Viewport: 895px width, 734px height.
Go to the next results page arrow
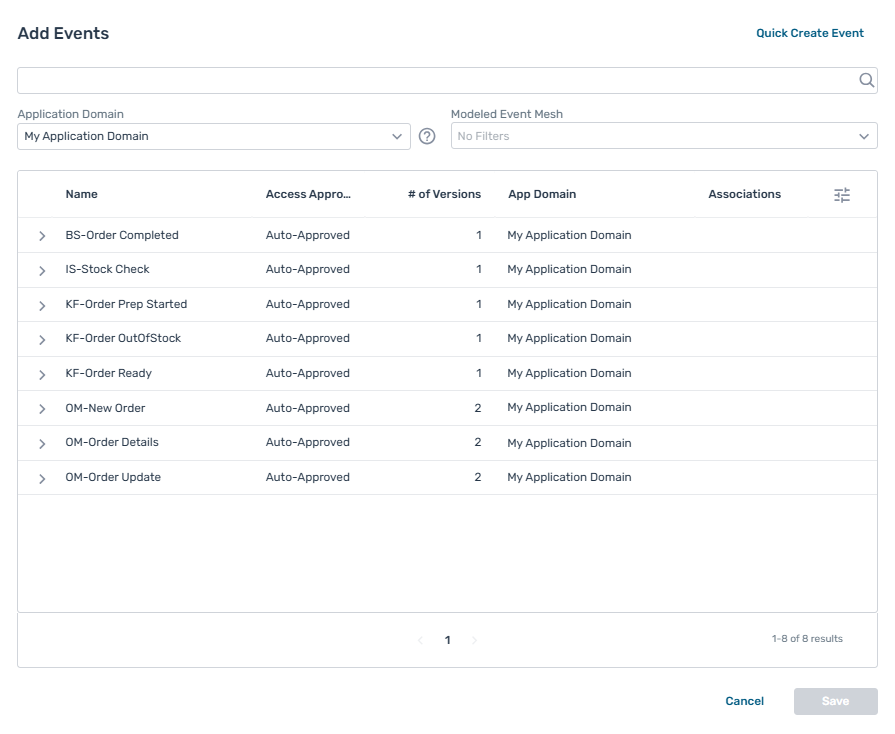tap(474, 640)
